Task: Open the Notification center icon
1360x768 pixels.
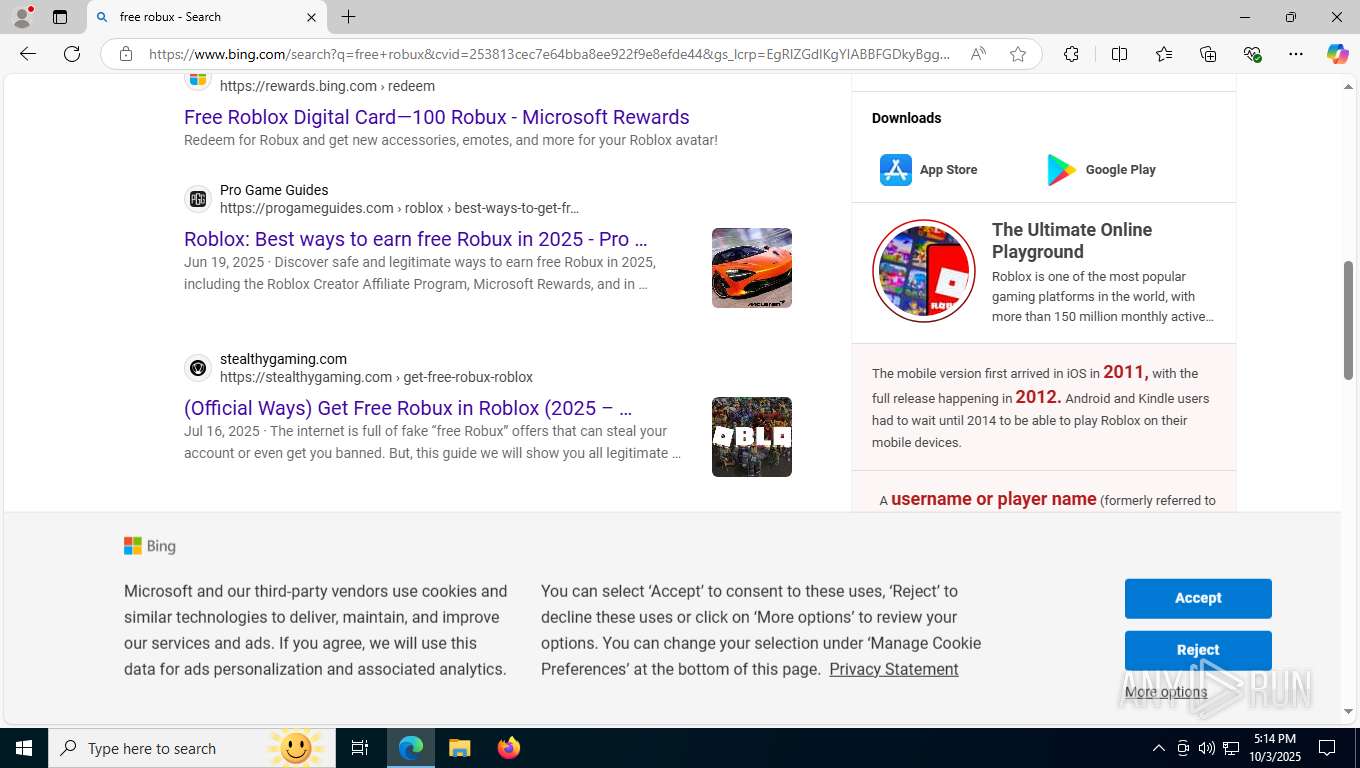Action: click(x=1328, y=748)
